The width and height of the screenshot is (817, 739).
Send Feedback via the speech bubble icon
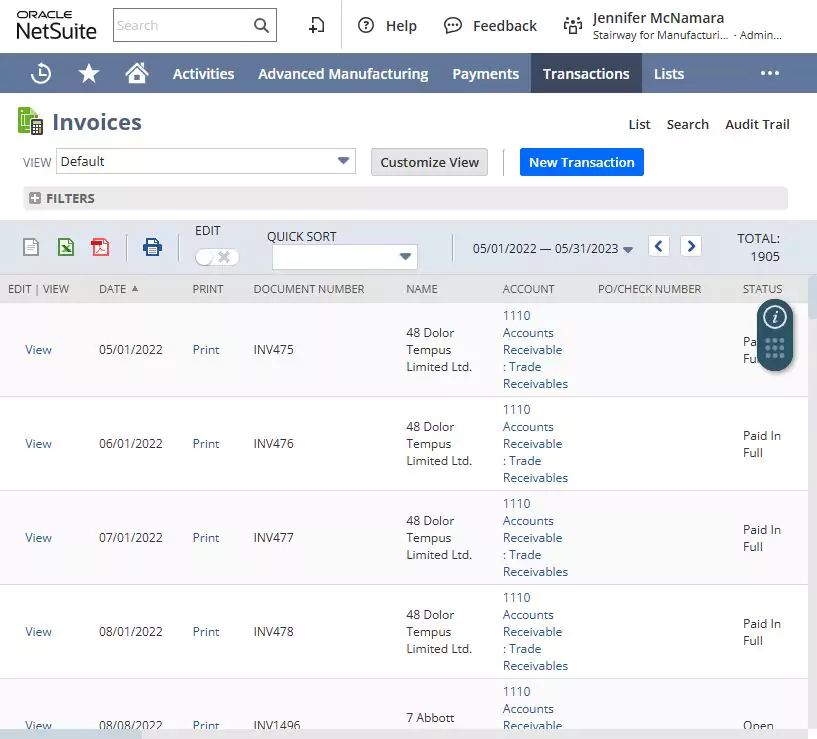452,25
